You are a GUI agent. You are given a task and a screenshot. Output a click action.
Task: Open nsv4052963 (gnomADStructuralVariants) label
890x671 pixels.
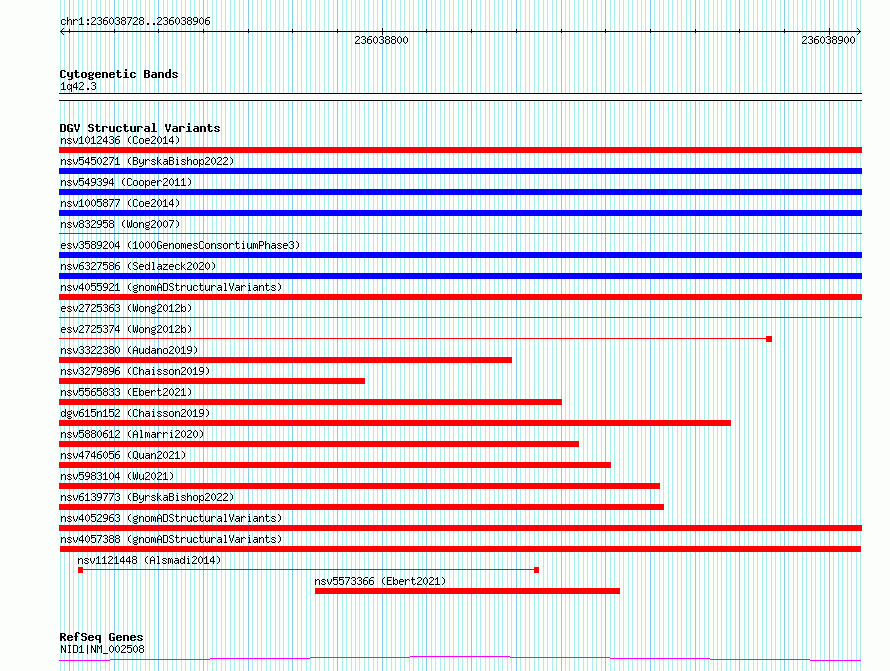coord(171,518)
